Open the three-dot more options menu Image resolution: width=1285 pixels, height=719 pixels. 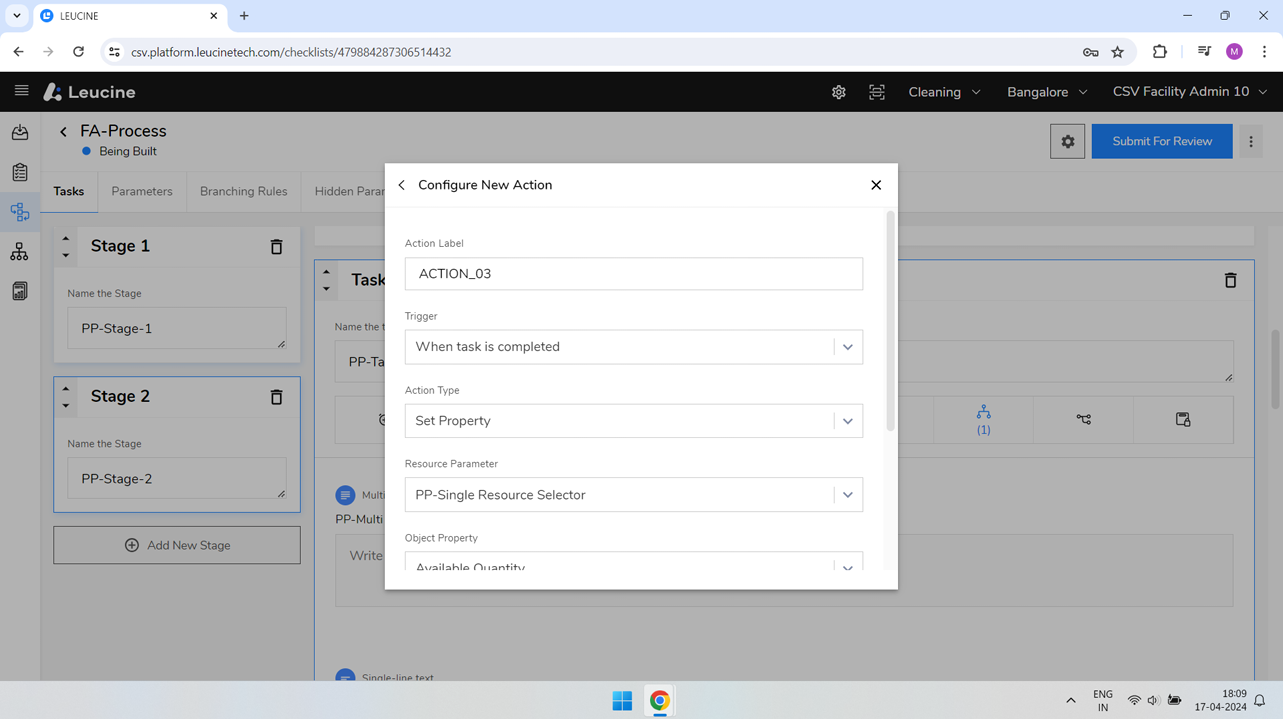pyautogui.click(x=1250, y=141)
